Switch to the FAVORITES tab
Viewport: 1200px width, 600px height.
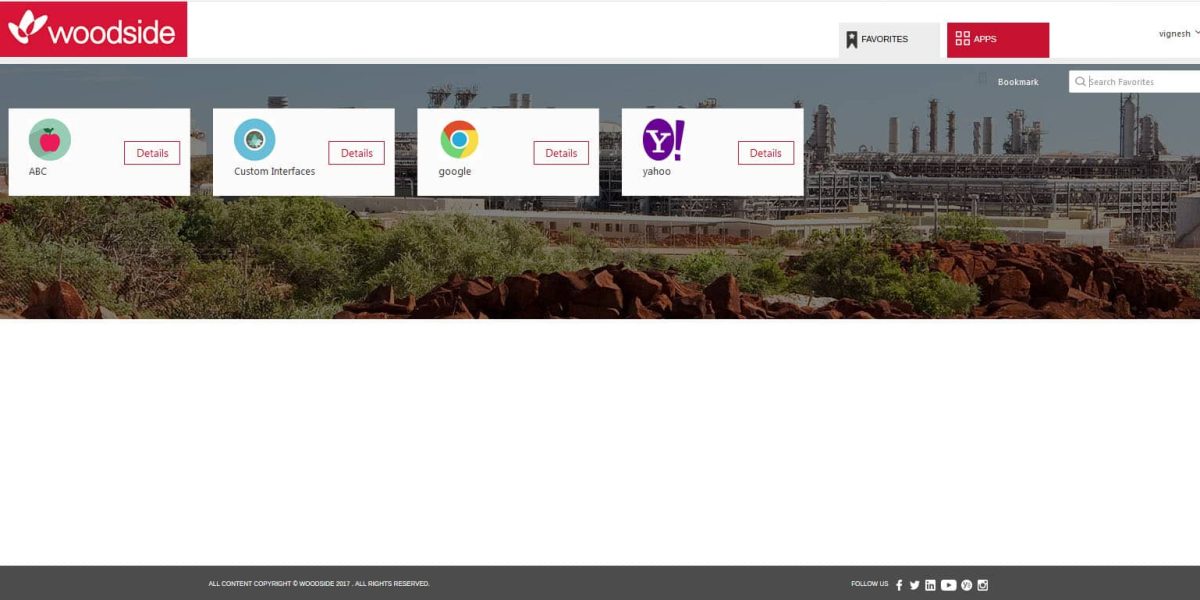tap(888, 39)
